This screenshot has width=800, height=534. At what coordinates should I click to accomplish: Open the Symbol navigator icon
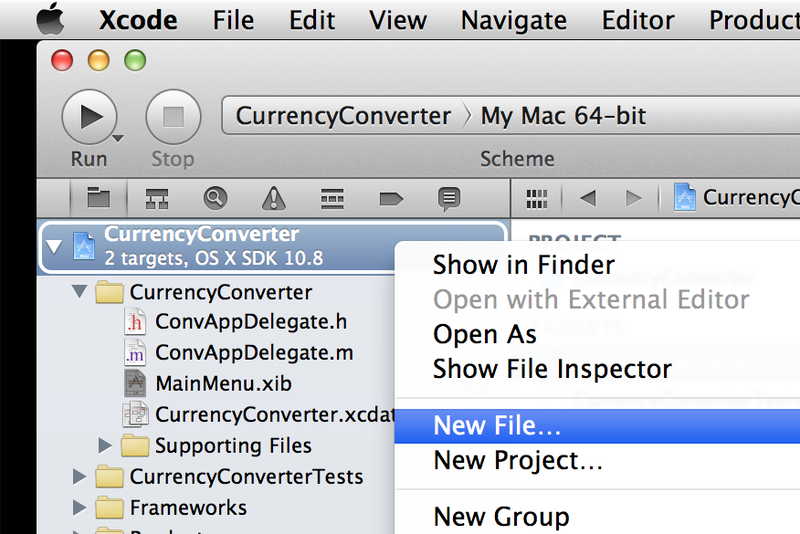coord(156,197)
